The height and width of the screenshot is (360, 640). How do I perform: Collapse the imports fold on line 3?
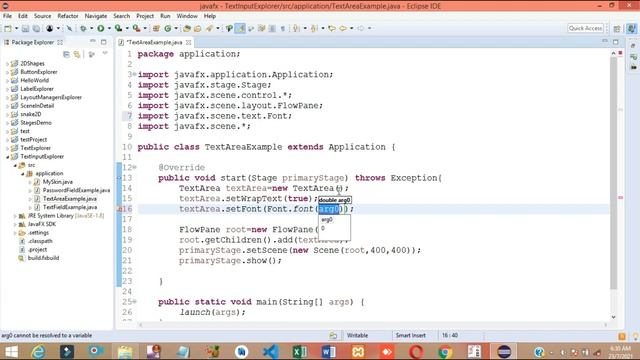[134, 75]
